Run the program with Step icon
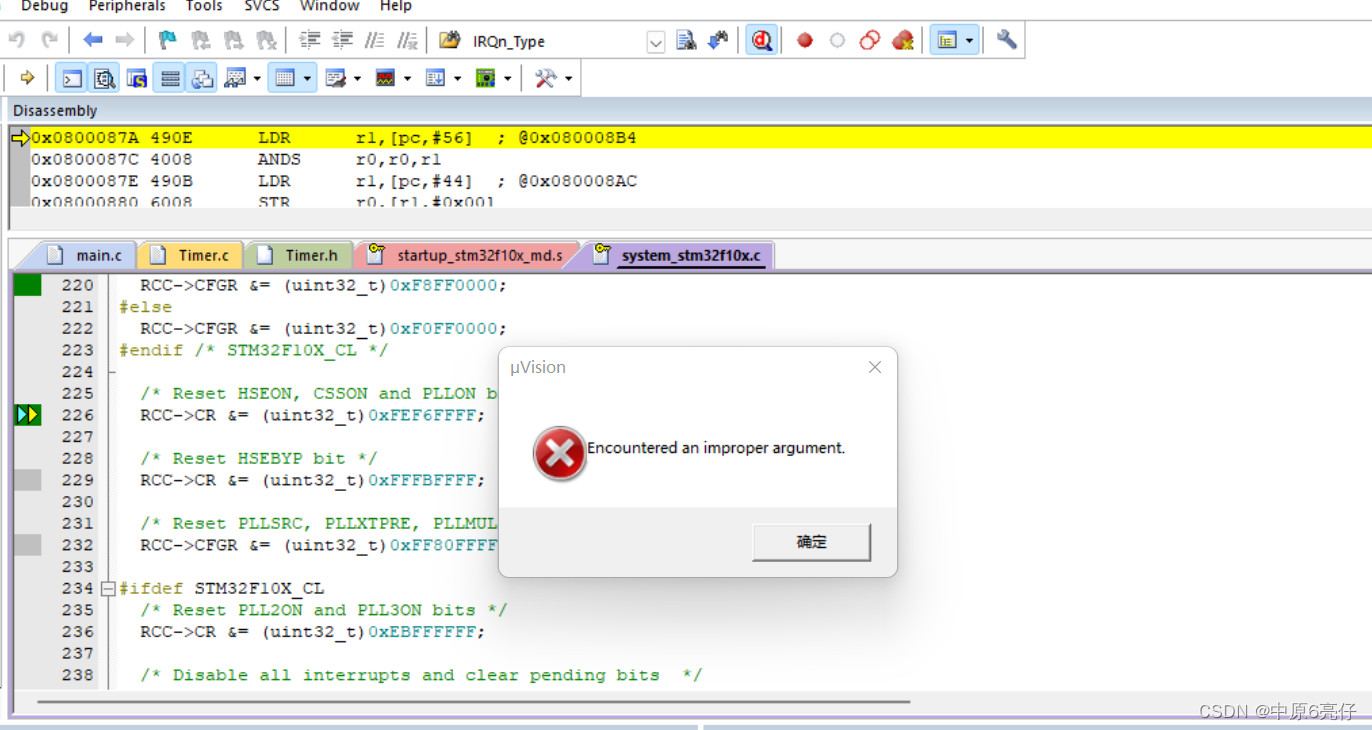The width and height of the screenshot is (1372, 730). (x=27, y=77)
